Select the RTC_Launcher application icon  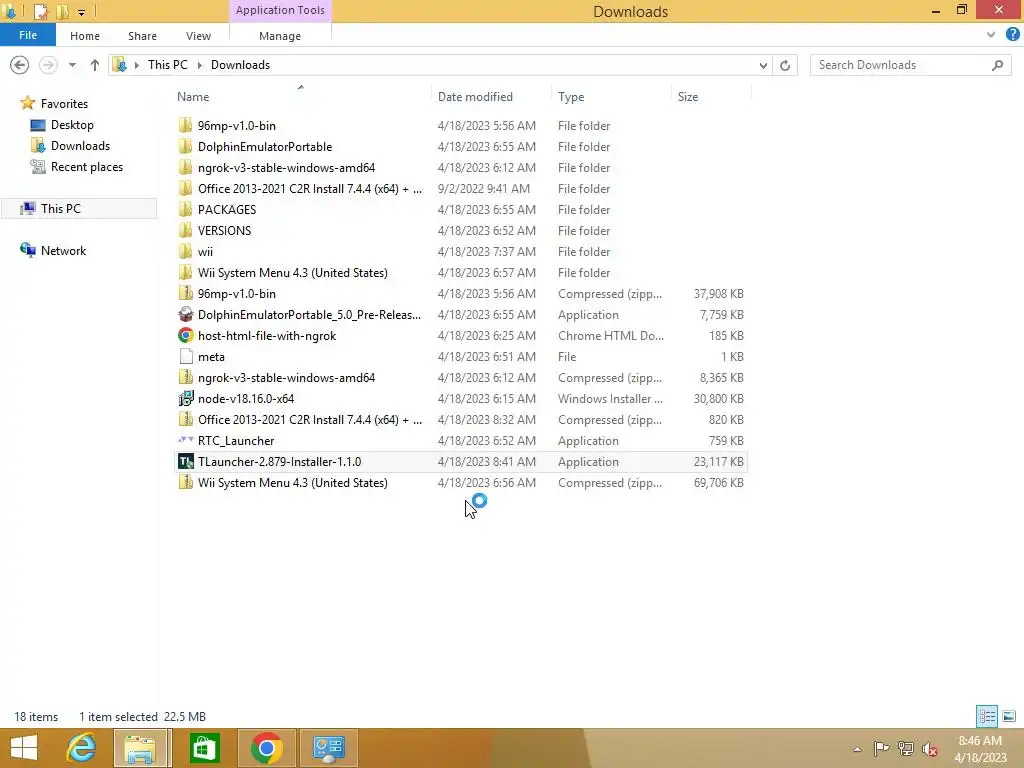click(x=185, y=440)
